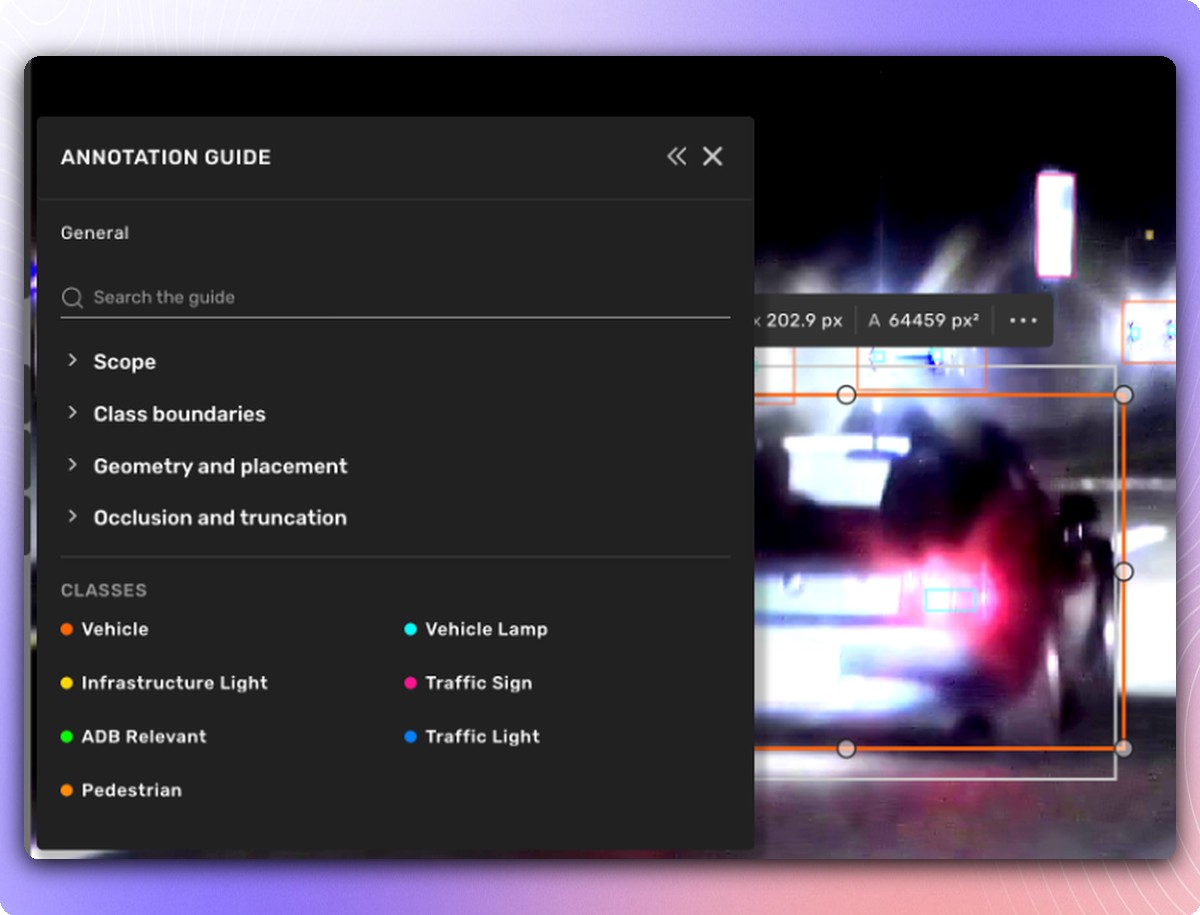
Task: Grab the top-right corner handle of vehicle box
Action: pyautogui.click(x=1124, y=395)
